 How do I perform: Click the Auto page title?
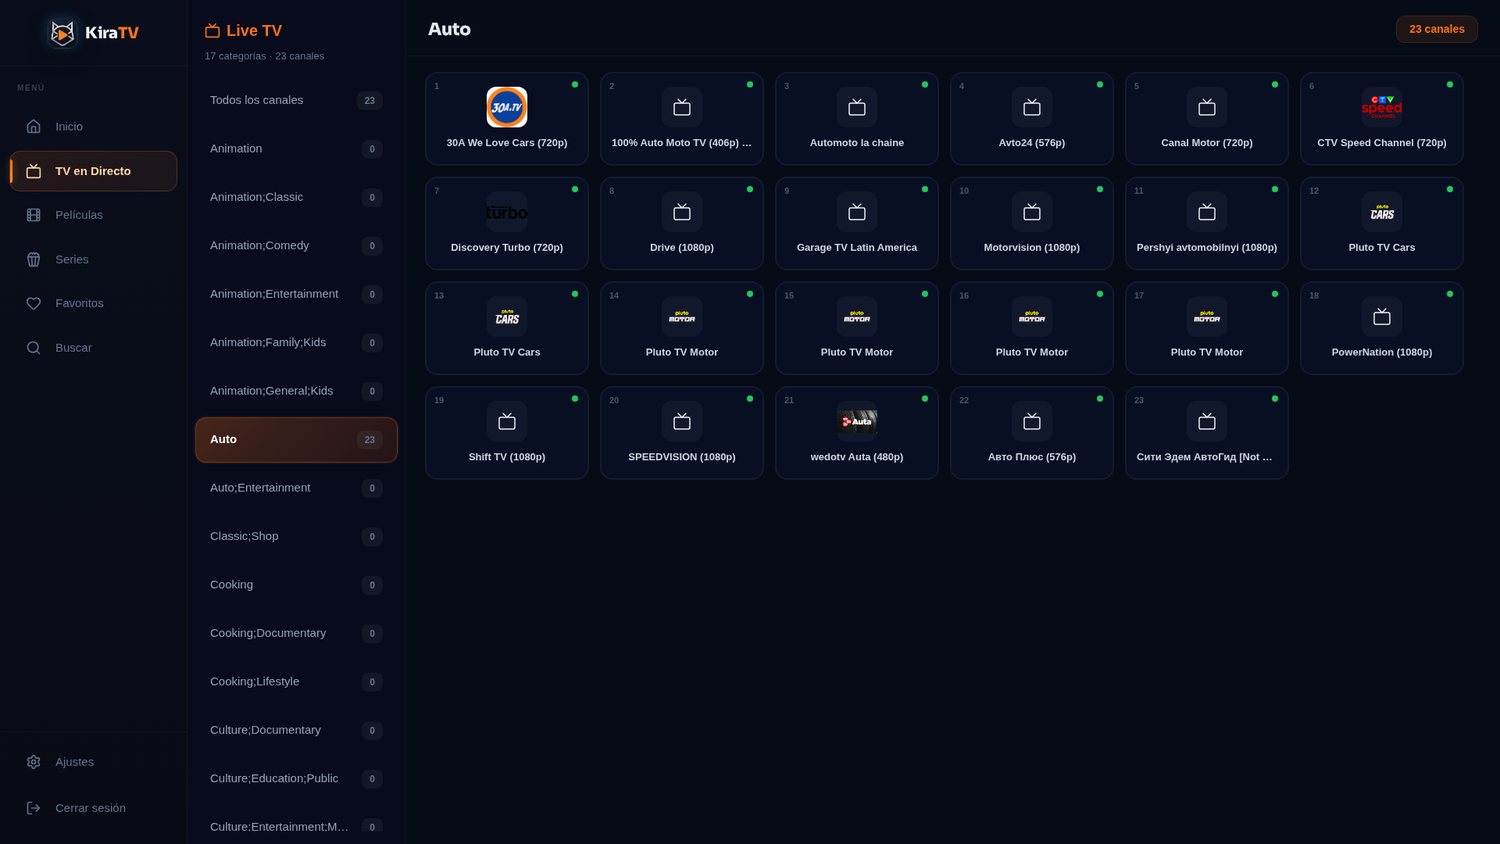coord(449,30)
